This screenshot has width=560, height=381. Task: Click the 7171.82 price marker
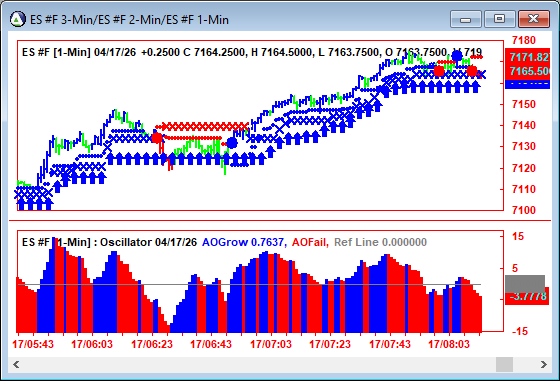[528, 57]
